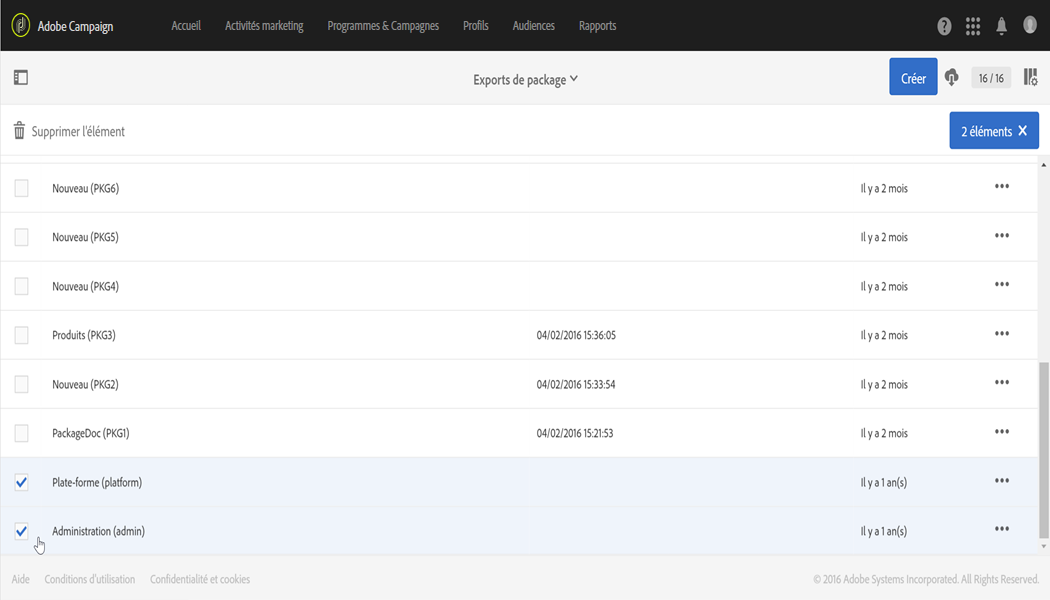Screen dimensions: 1050x600
Task: Open the Audiences menu
Action: 534,25
